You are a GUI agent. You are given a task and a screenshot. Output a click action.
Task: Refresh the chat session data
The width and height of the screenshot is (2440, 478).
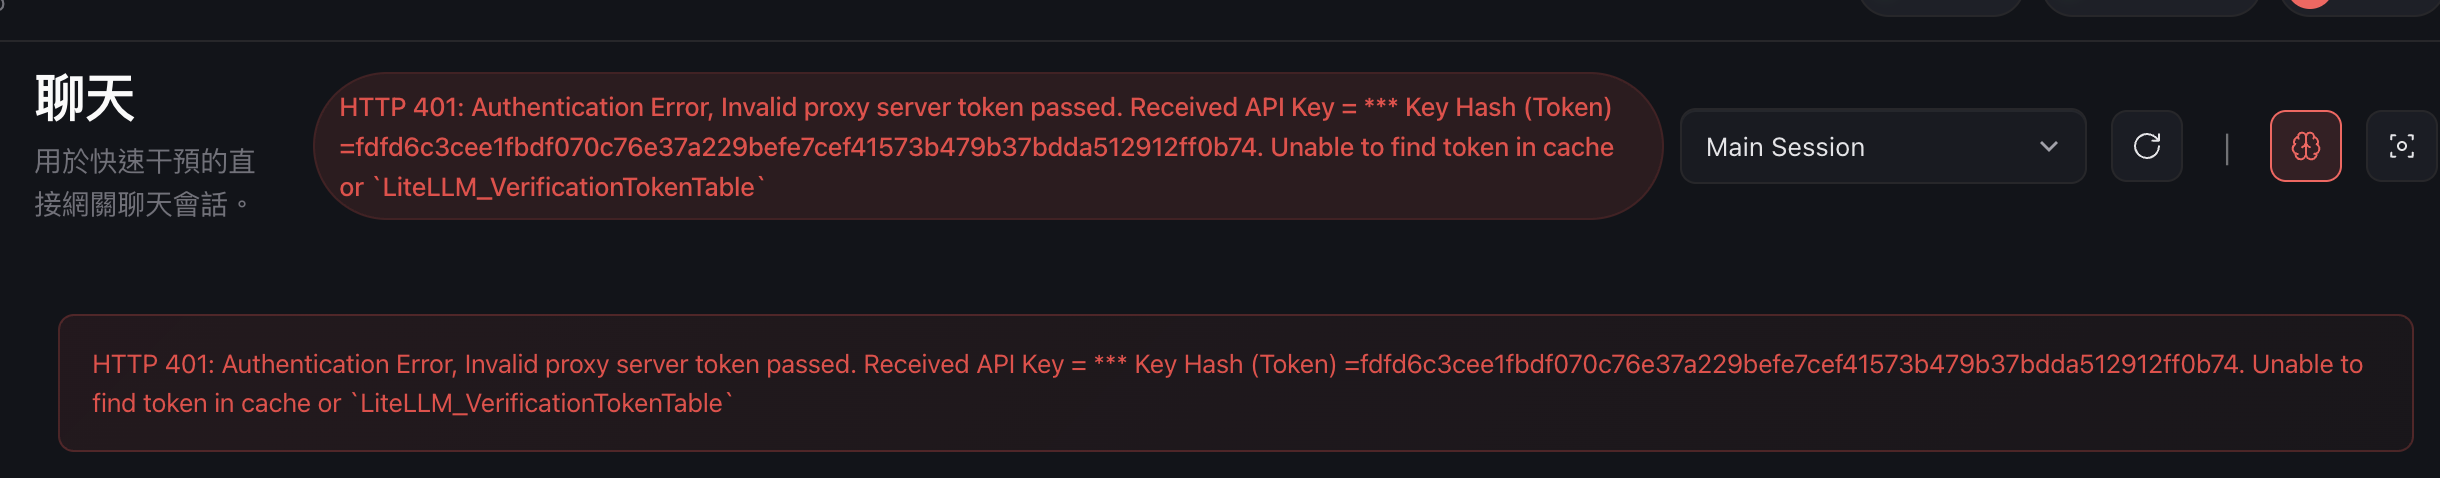point(2146,146)
